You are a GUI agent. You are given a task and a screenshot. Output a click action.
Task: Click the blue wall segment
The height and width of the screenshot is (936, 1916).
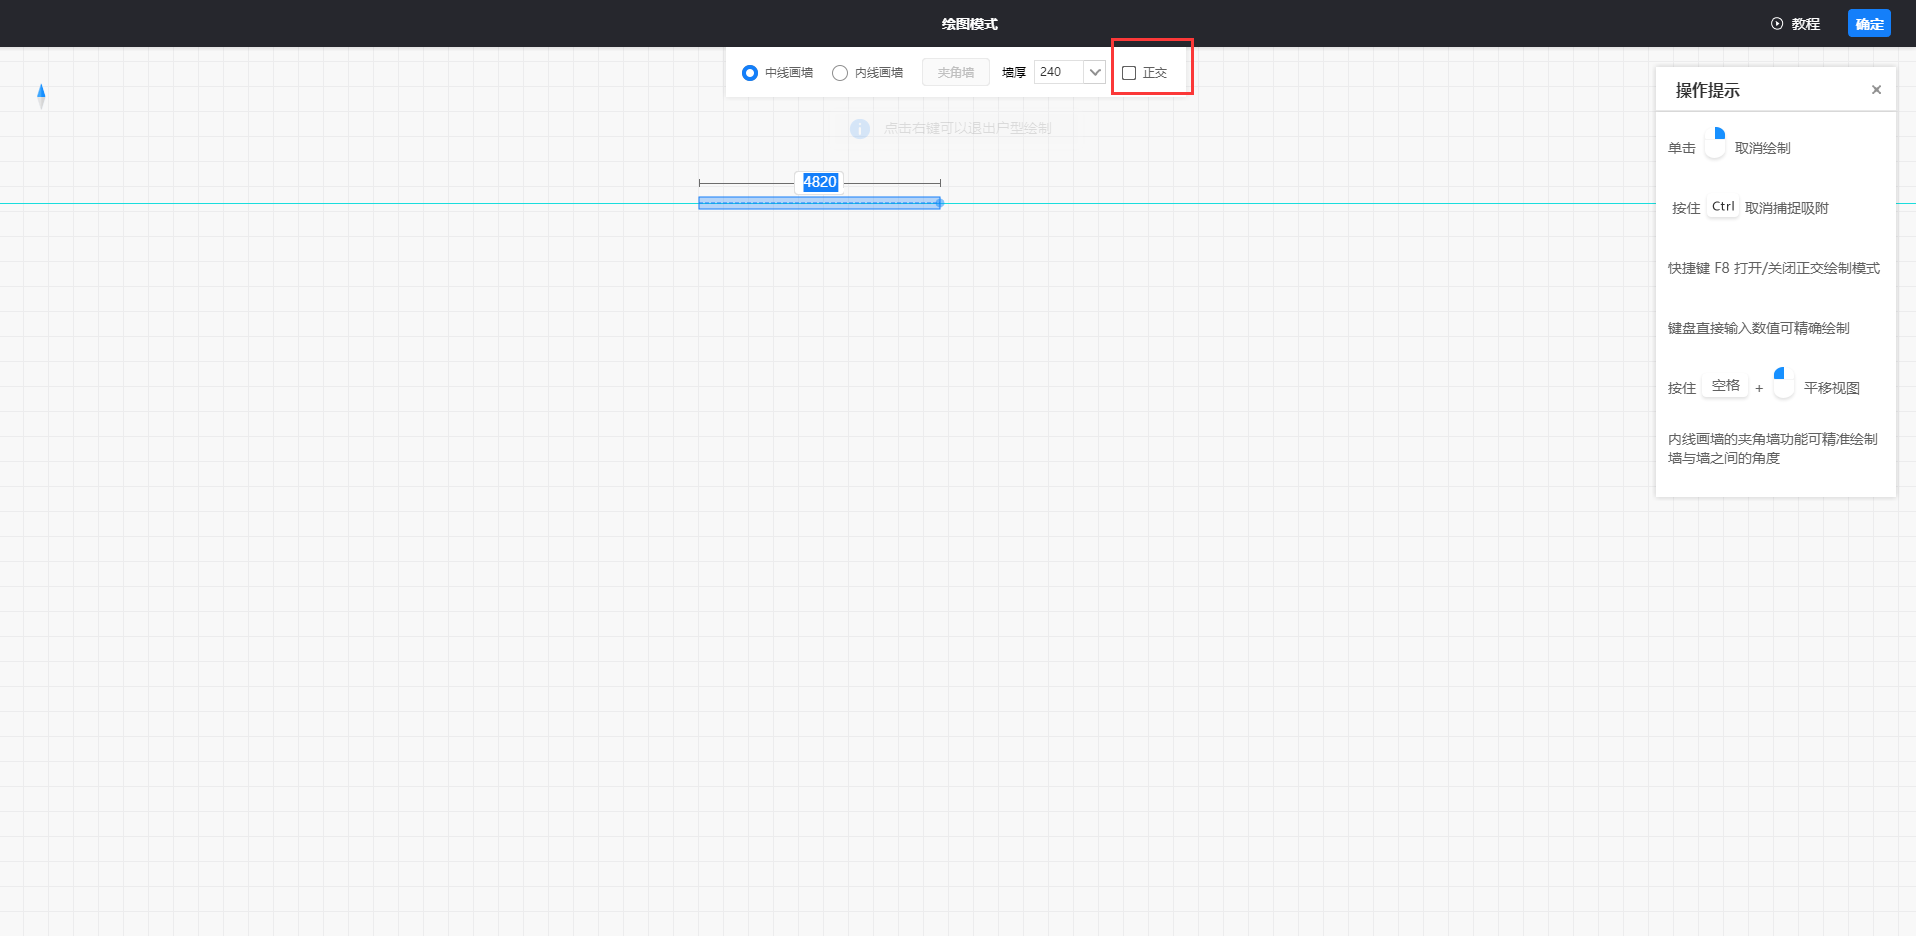(819, 203)
